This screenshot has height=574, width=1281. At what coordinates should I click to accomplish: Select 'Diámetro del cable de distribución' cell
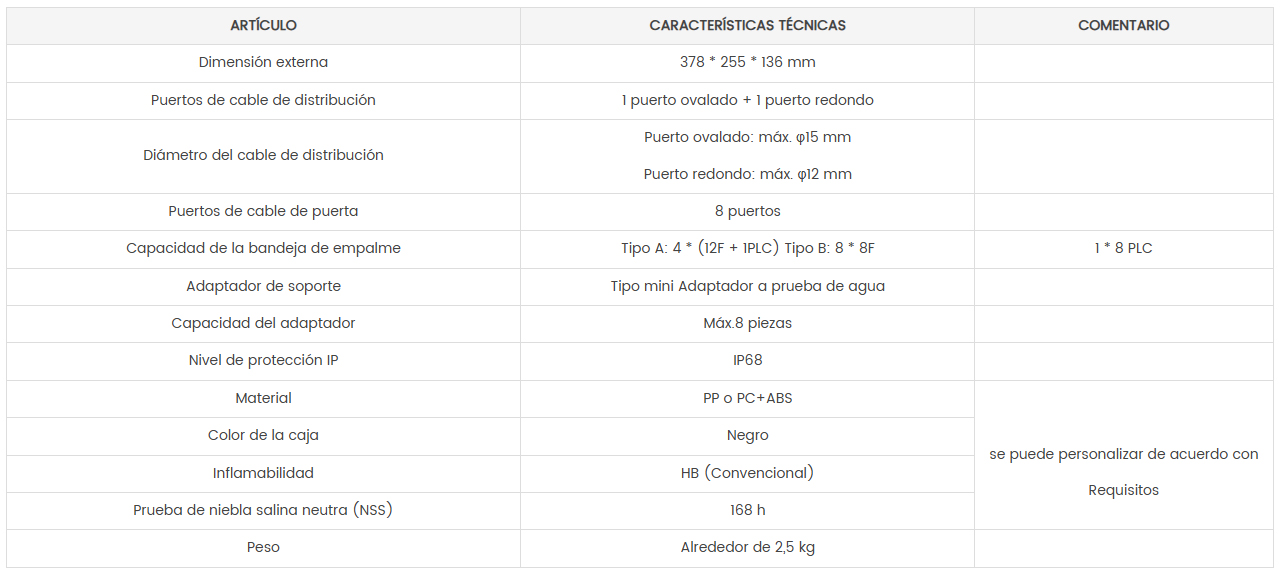(263, 155)
